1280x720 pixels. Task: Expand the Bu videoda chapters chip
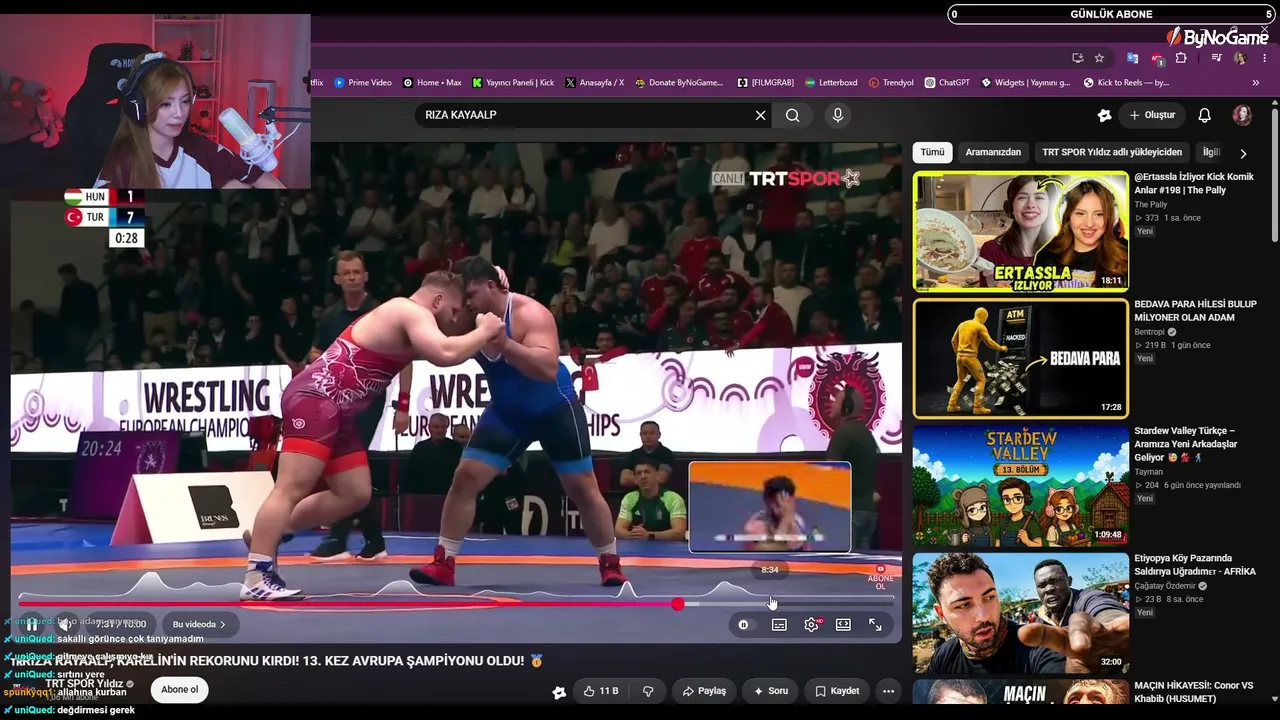click(x=199, y=625)
